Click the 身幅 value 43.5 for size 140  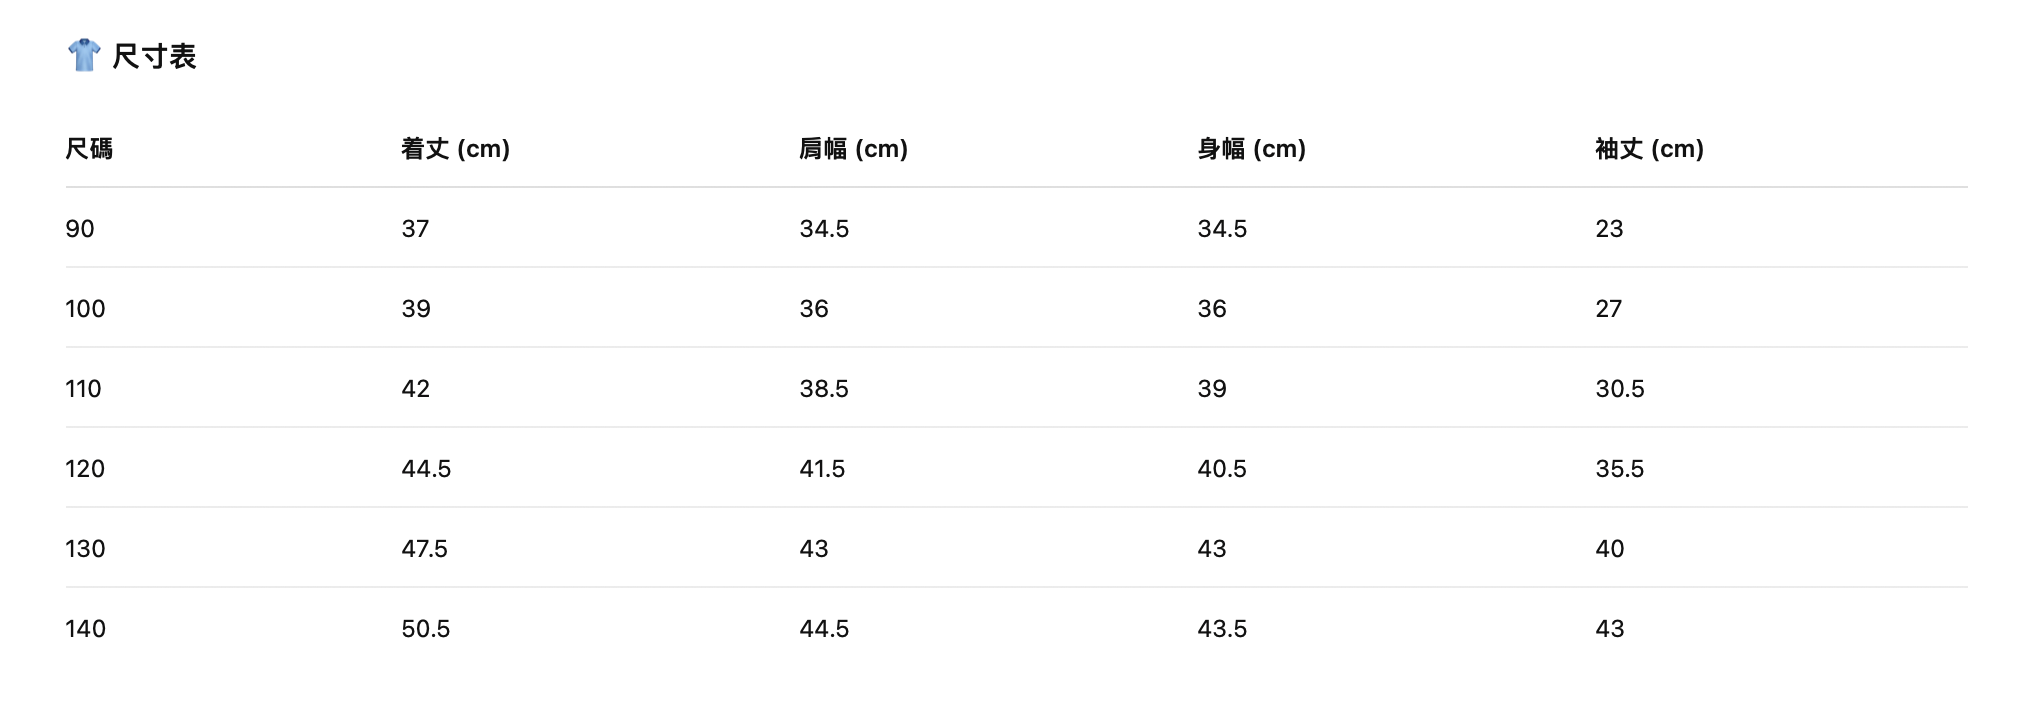[1222, 629]
